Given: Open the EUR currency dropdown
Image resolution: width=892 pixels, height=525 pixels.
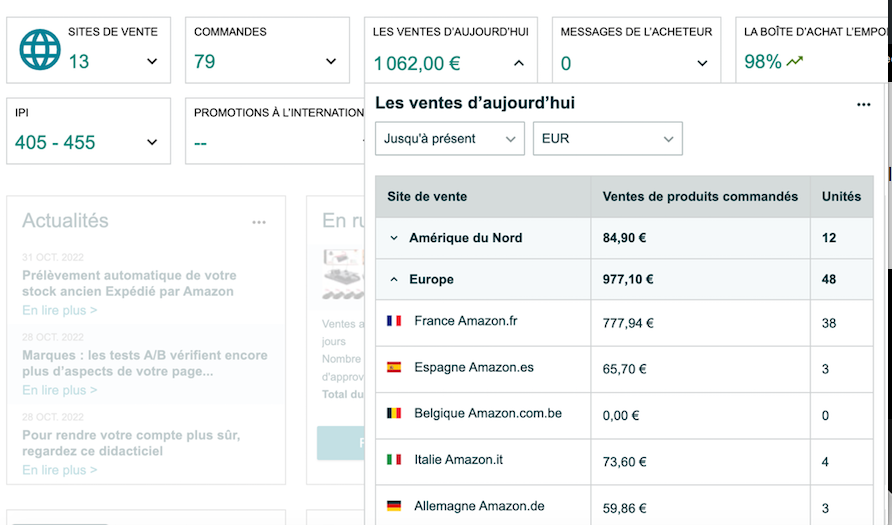Looking at the screenshot, I should click(x=608, y=138).
